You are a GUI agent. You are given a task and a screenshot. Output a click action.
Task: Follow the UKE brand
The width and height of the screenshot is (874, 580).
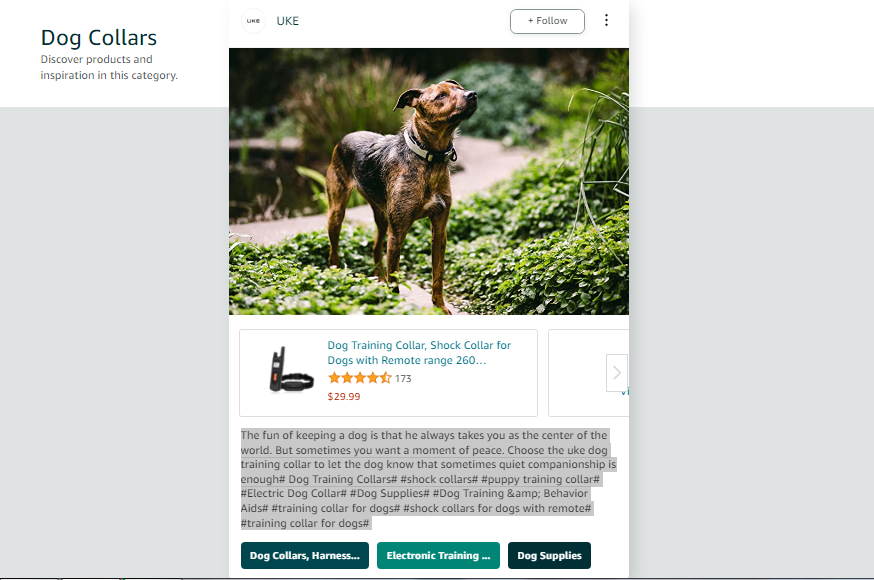coord(547,21)
